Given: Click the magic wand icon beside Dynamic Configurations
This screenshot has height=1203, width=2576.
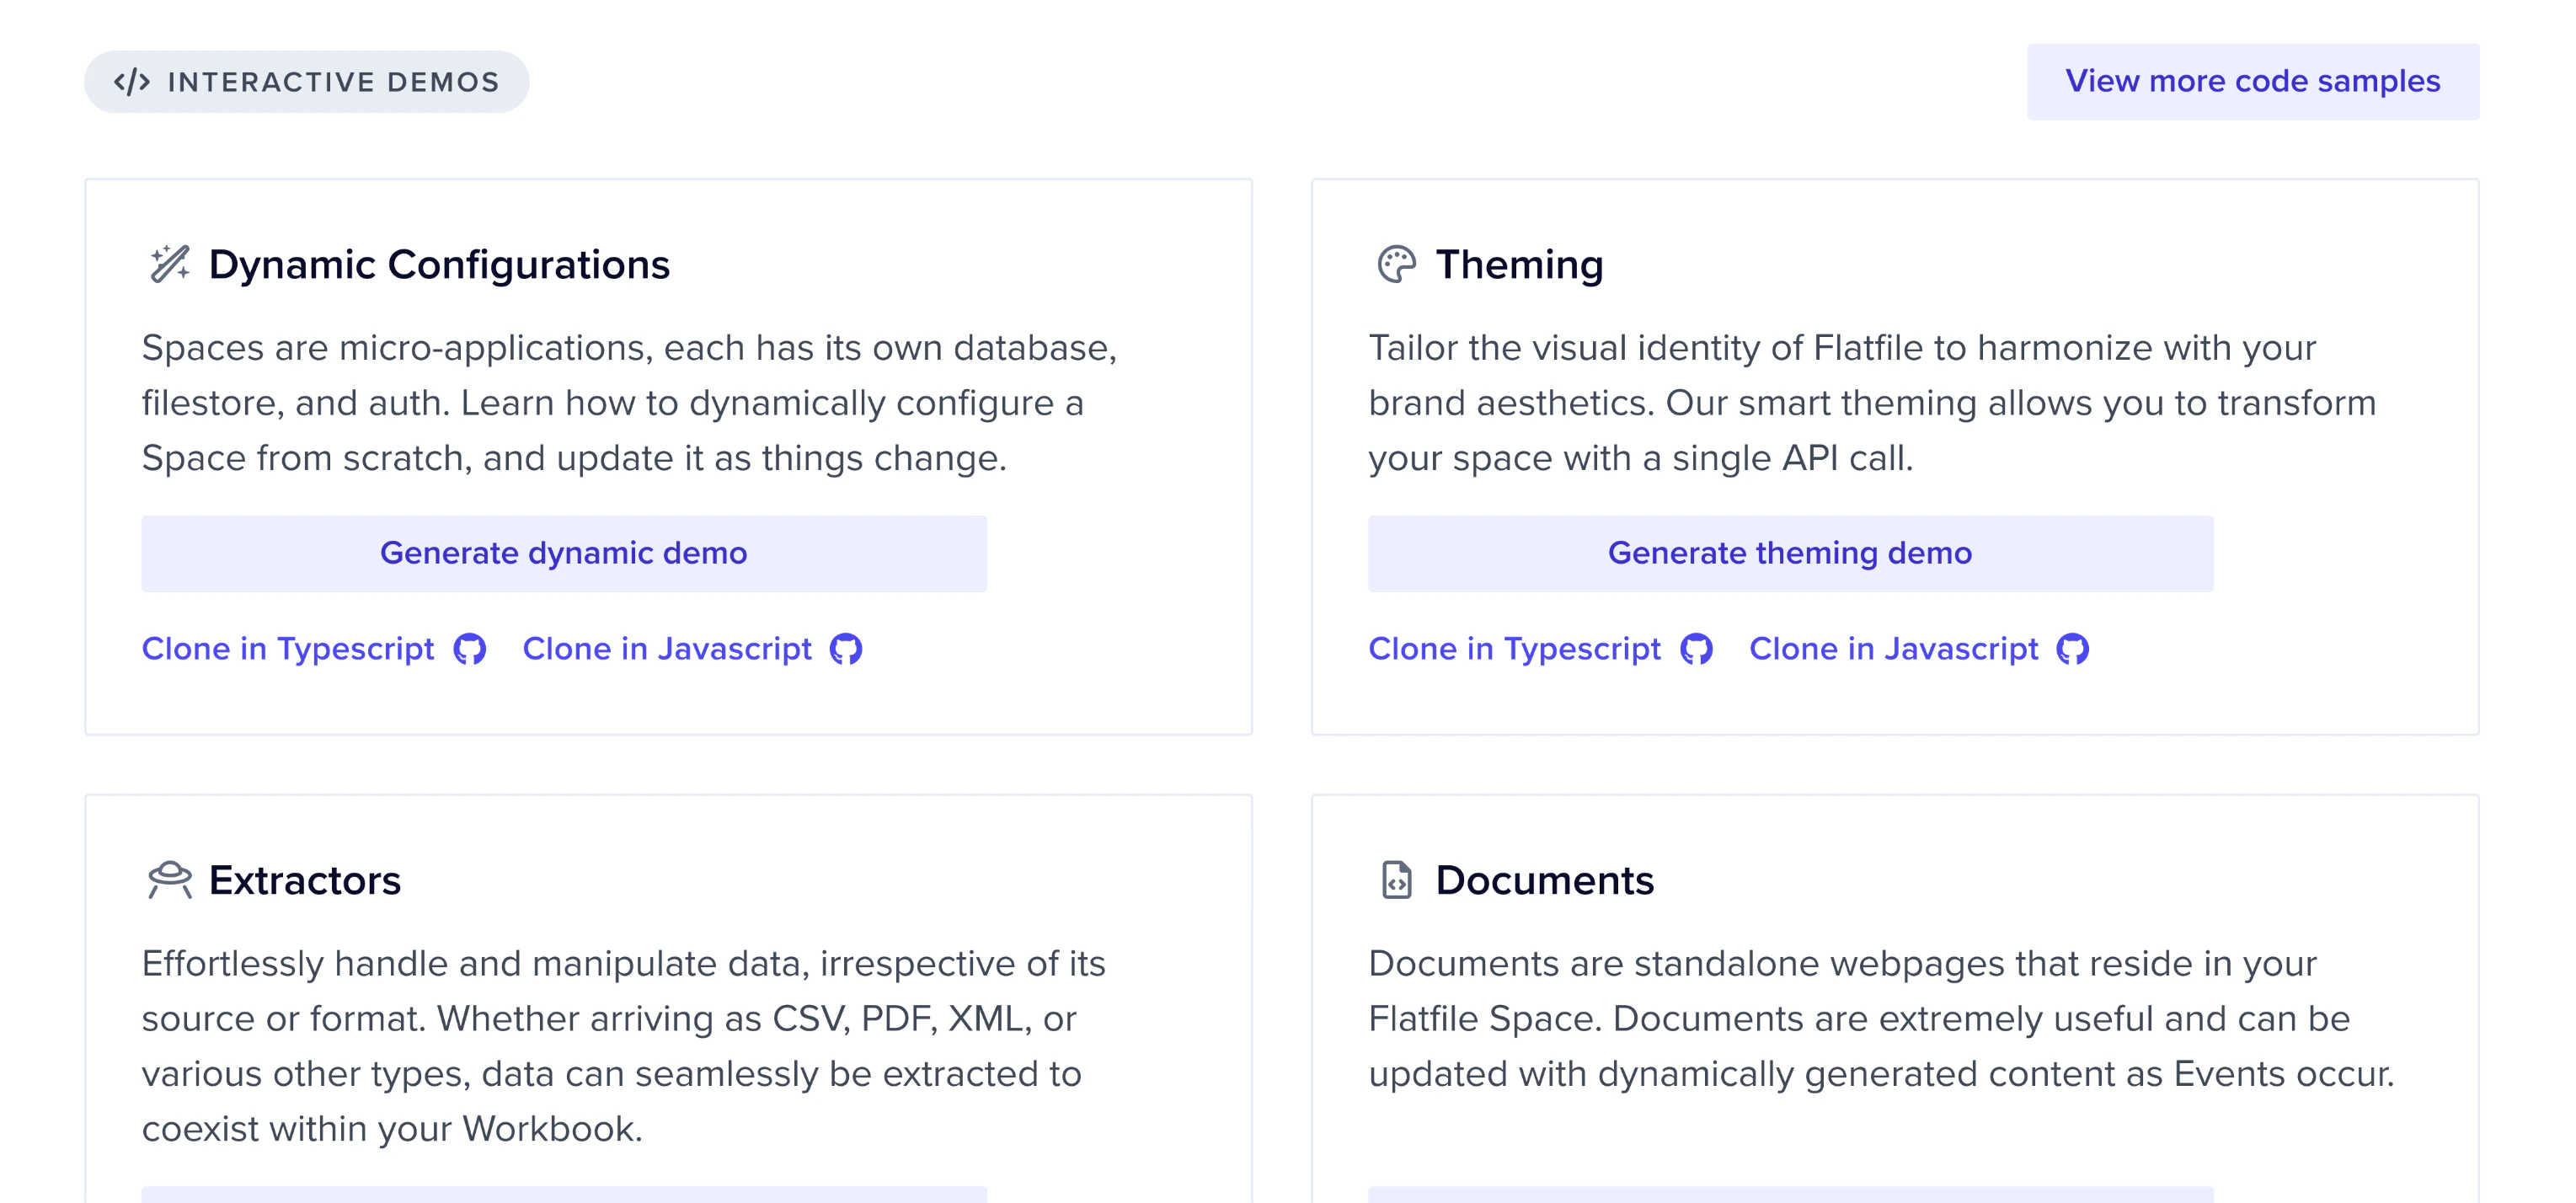Looking at the screenshot, I should pos(170,265).
